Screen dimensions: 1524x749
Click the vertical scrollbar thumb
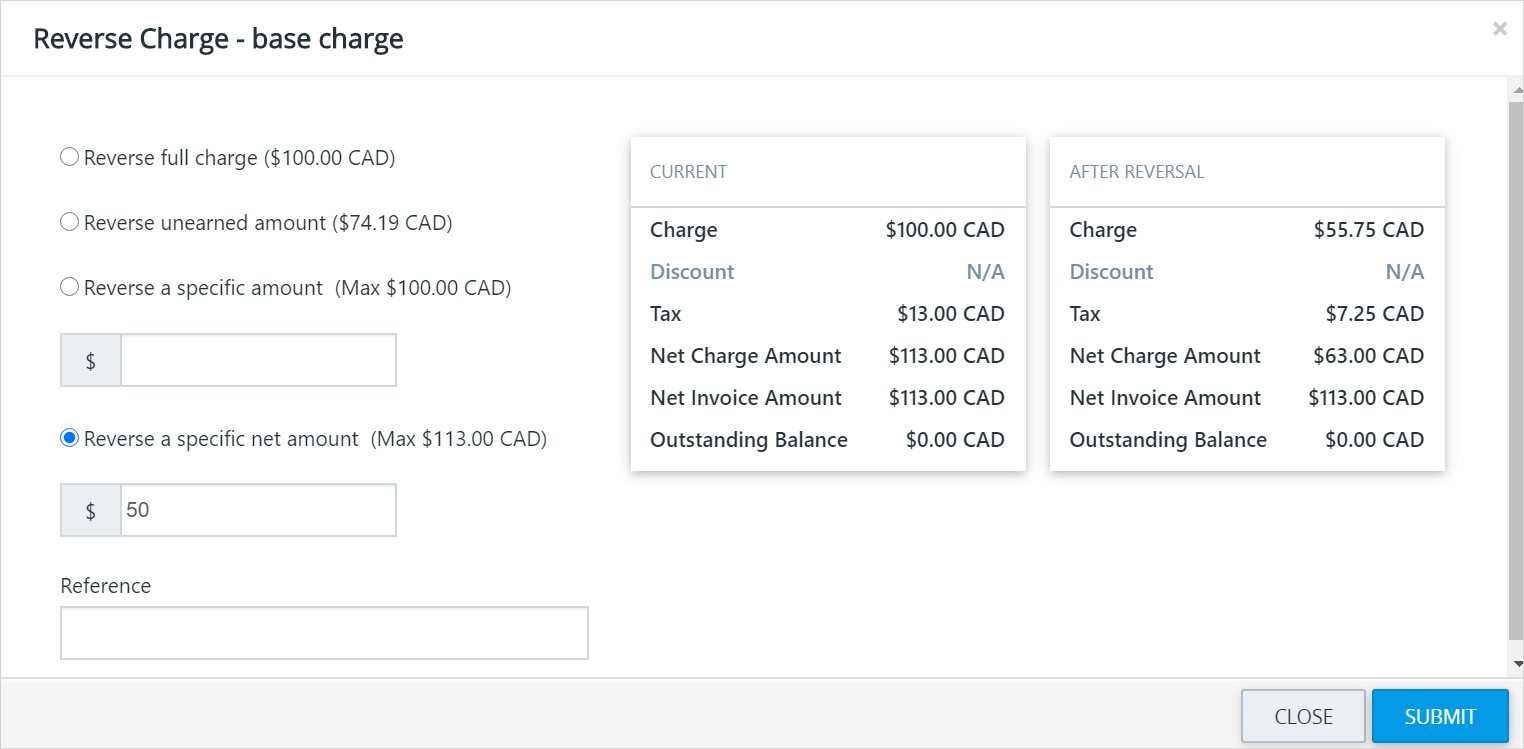pos(1516,370)
